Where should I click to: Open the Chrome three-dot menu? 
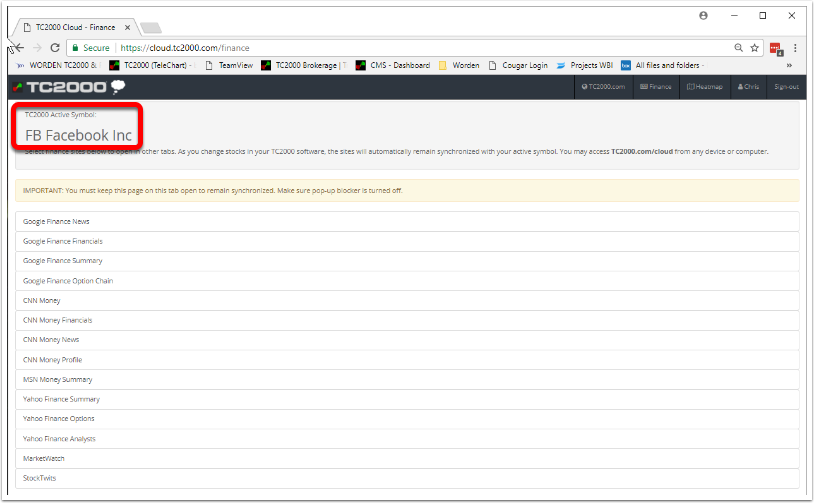point(795,48)
